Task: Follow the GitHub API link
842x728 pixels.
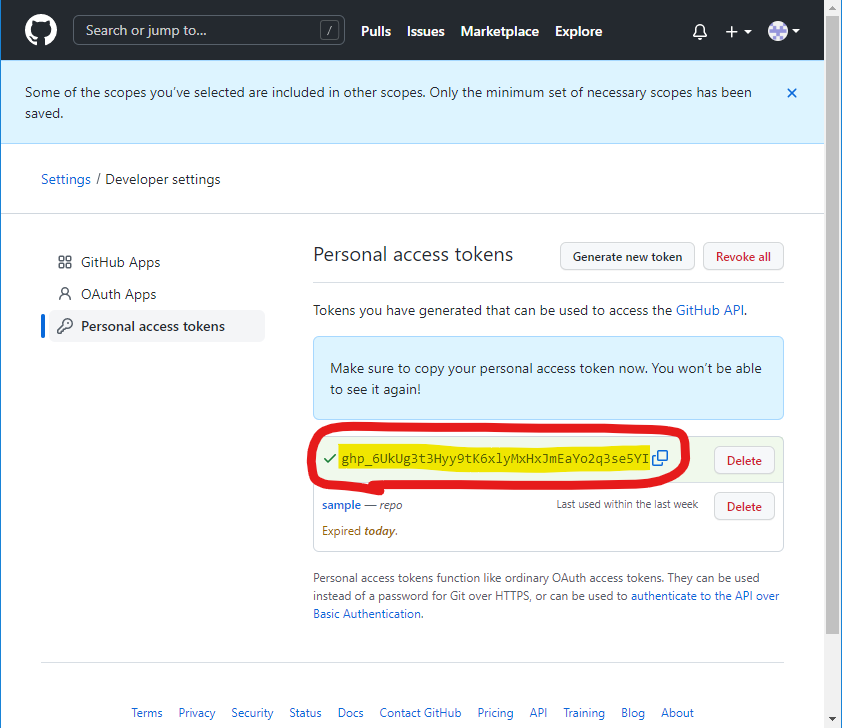Action: click(x=710, y=310)
